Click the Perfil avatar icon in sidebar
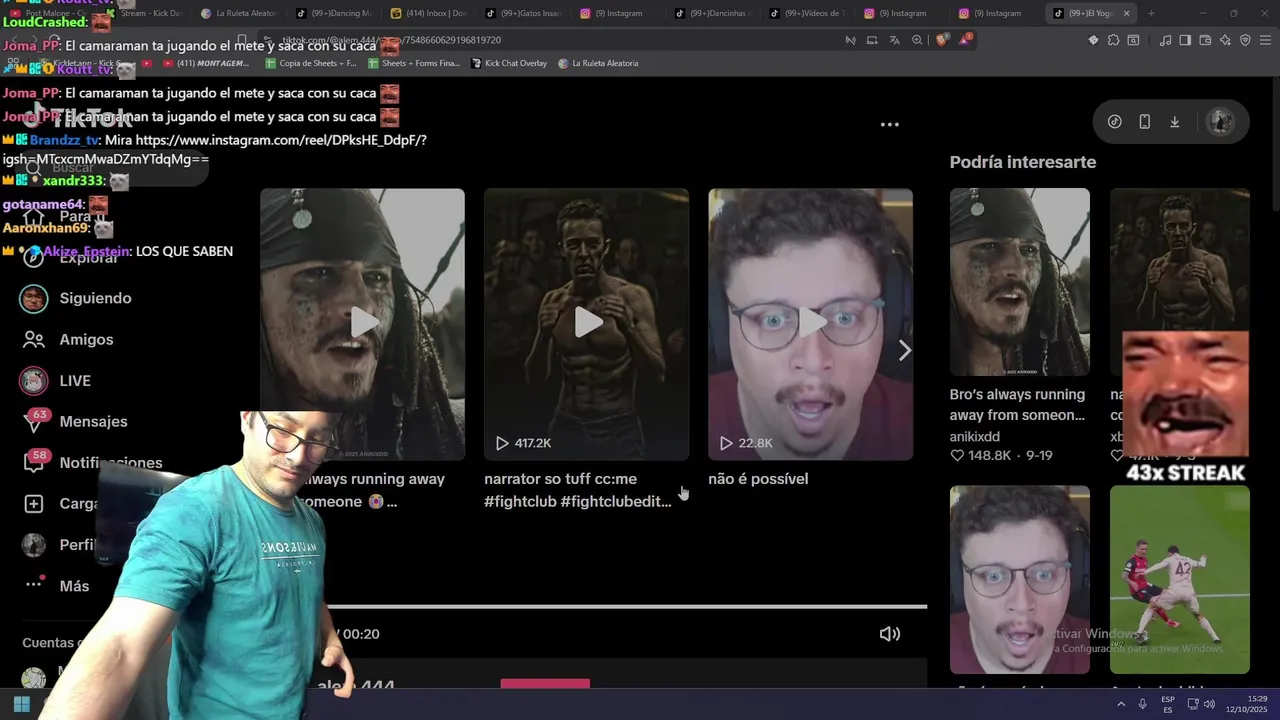Image resolution: width=1280 pixels, height=720 pixels. pos(34,545)
